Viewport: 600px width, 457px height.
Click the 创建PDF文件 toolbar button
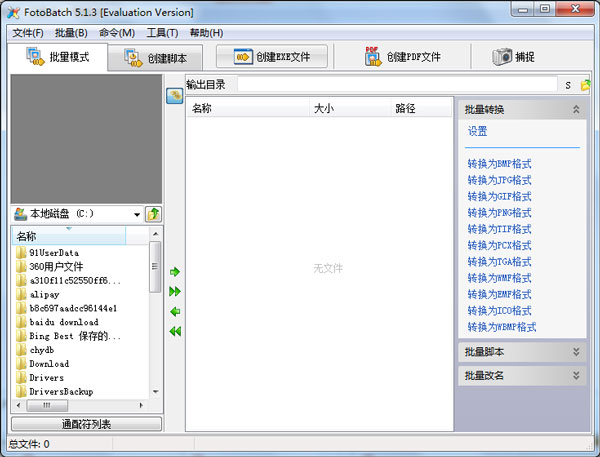pos(402,57)
